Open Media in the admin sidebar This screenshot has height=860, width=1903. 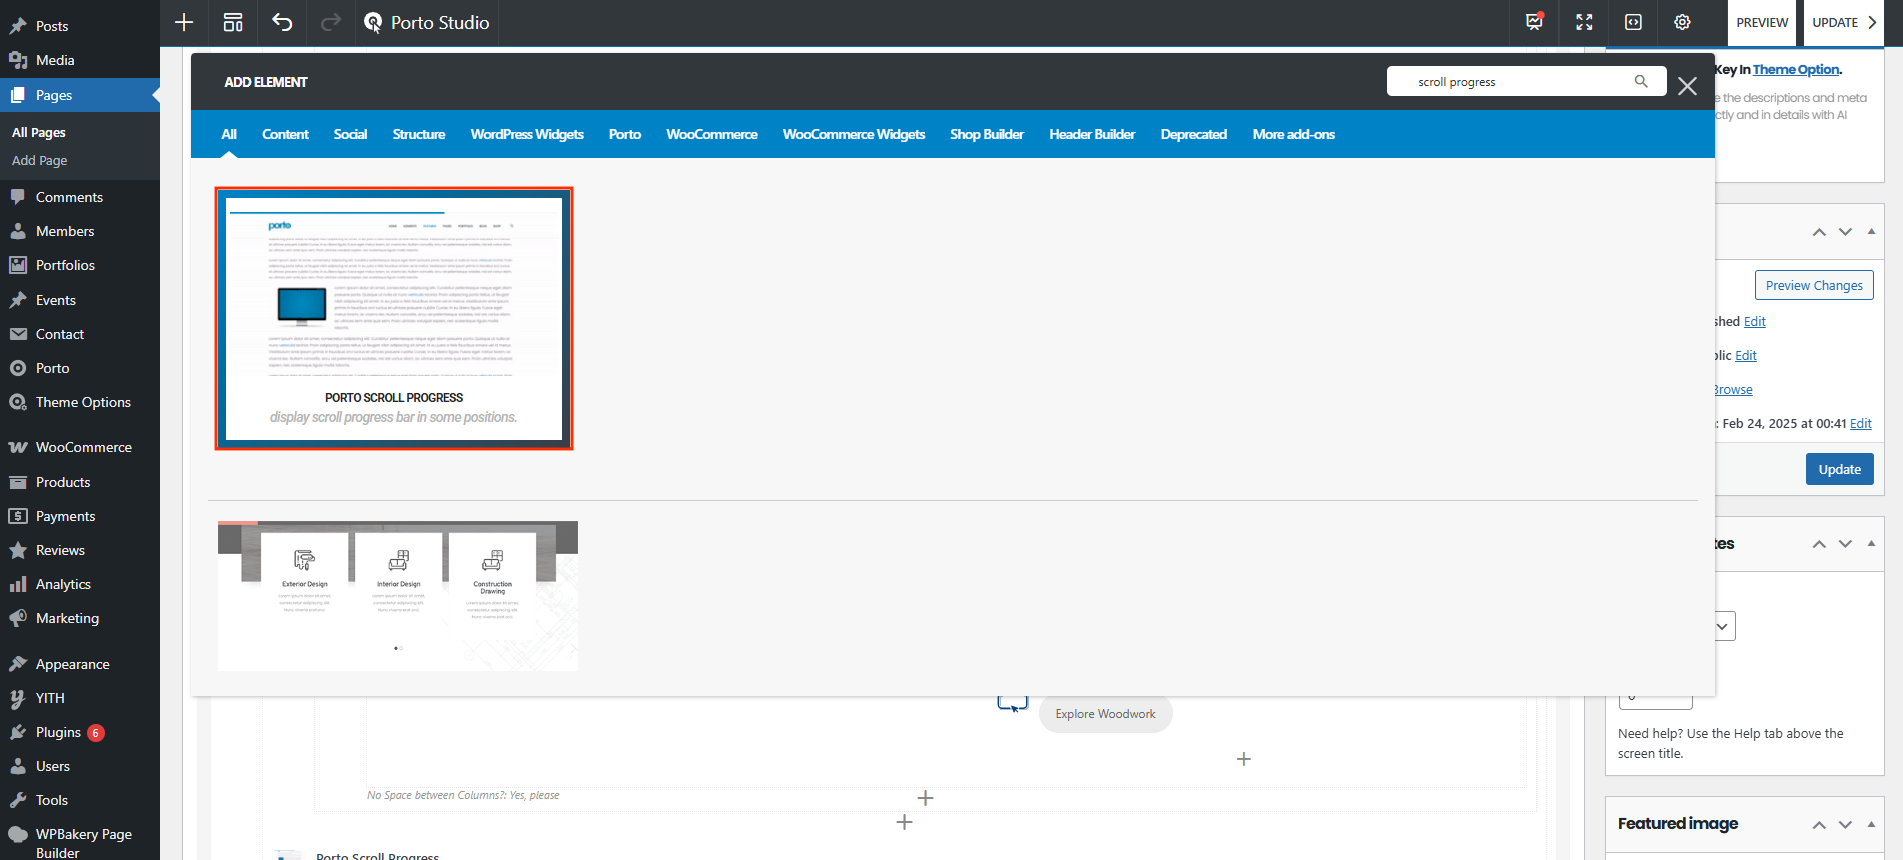[55, 60]
